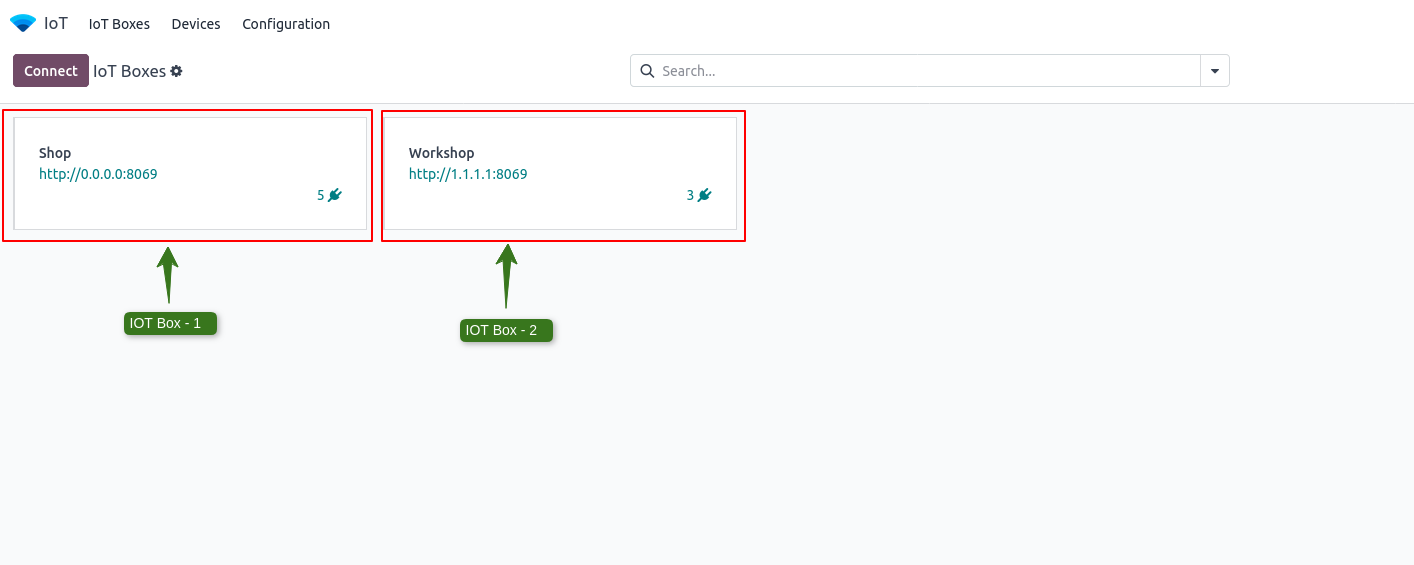1414x565 pixels.
Task: Click the plug icon on Workshop card
Action: [705, 195]
